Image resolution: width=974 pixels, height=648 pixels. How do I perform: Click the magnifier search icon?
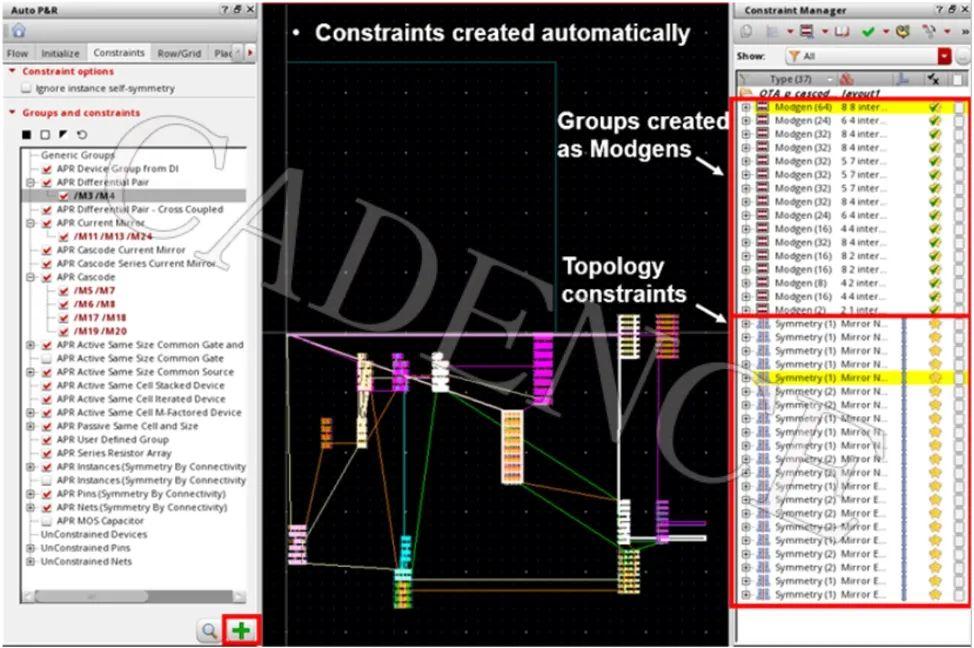[x=209, y=631]
